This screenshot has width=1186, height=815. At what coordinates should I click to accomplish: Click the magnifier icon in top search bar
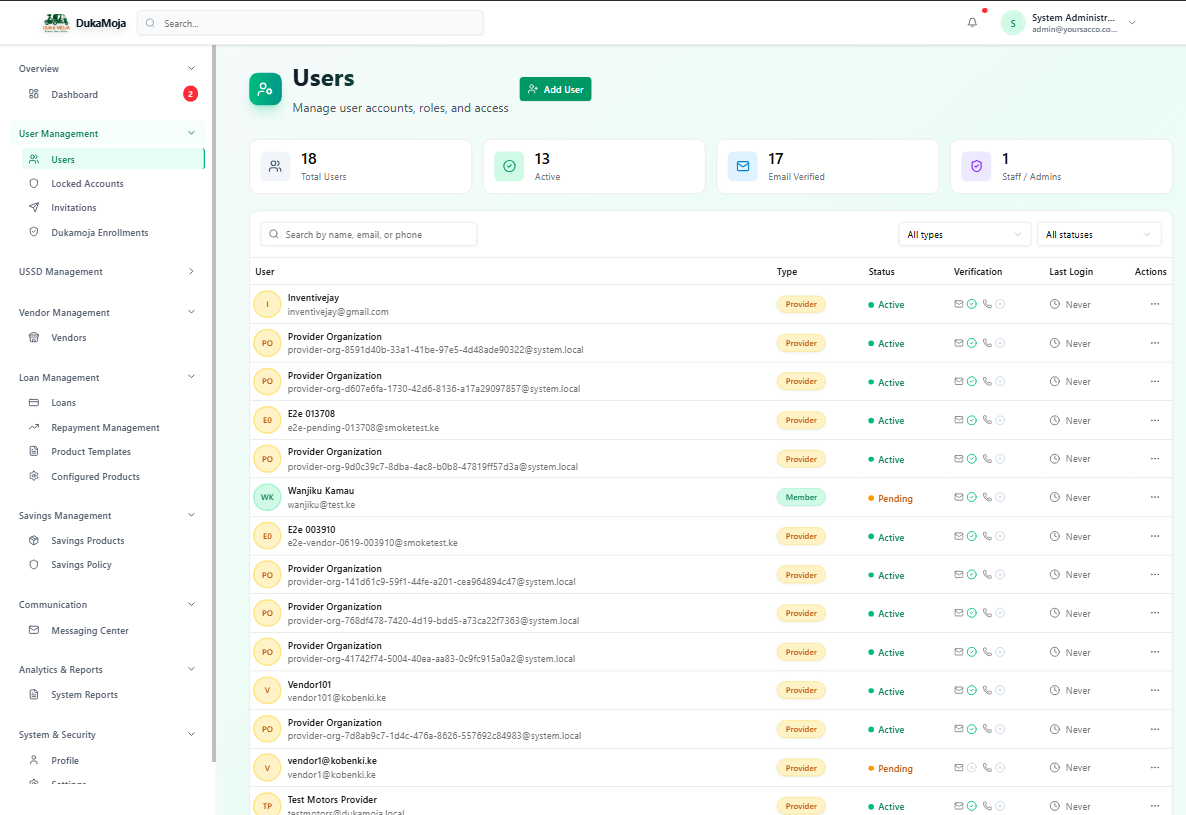(151, 23)
